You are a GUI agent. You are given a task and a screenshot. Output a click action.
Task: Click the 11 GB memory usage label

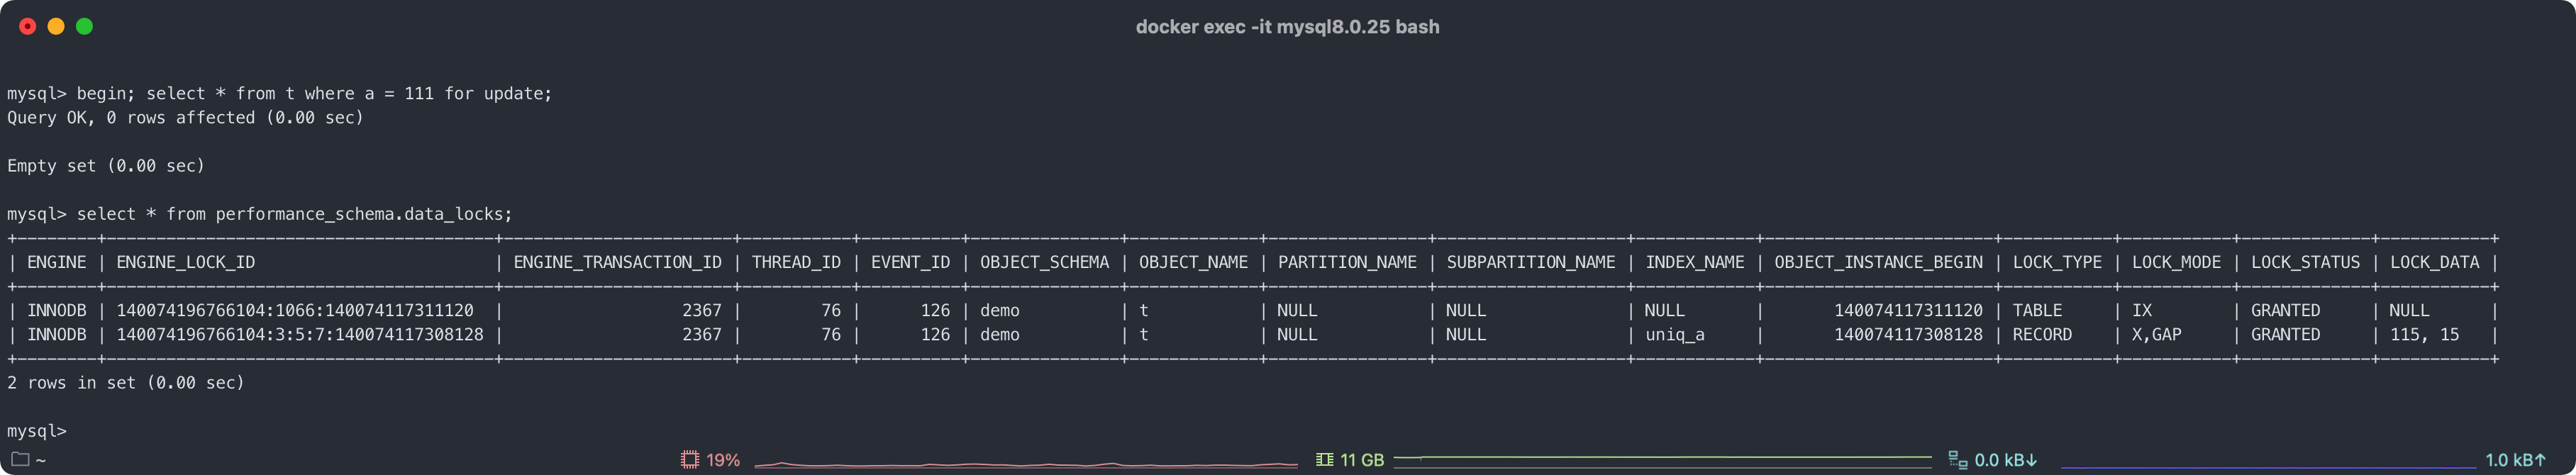[1362, 460]
